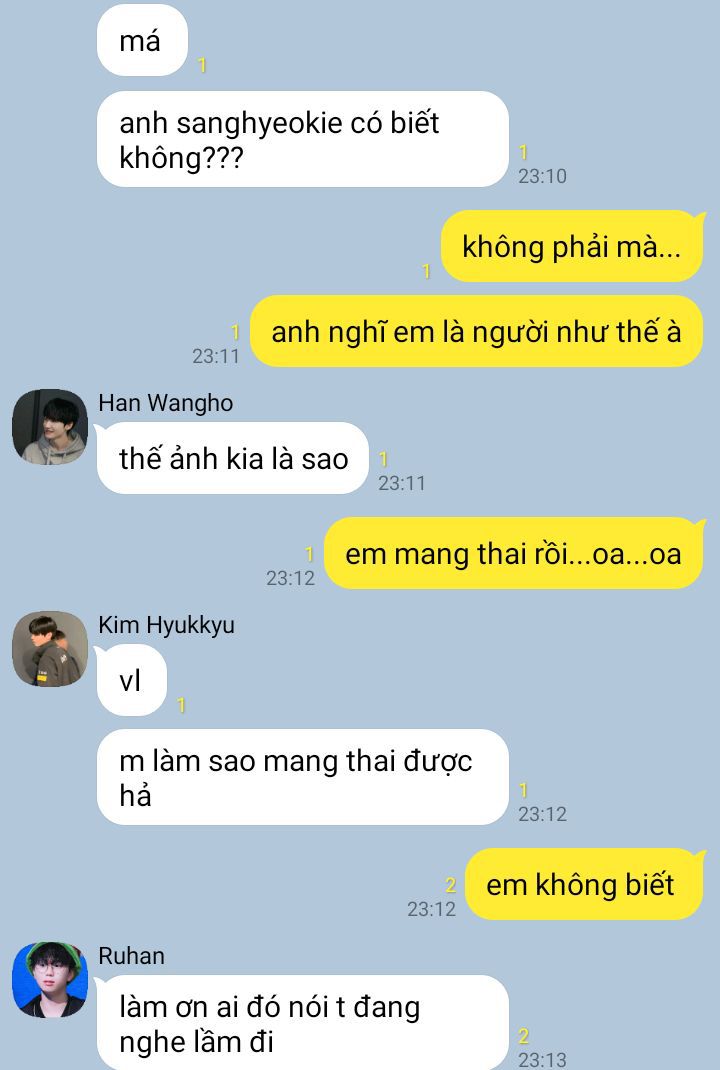Tap the 'anh nghĩ em là người như thế à' message

pyautogui.click(x=476, y=332)
